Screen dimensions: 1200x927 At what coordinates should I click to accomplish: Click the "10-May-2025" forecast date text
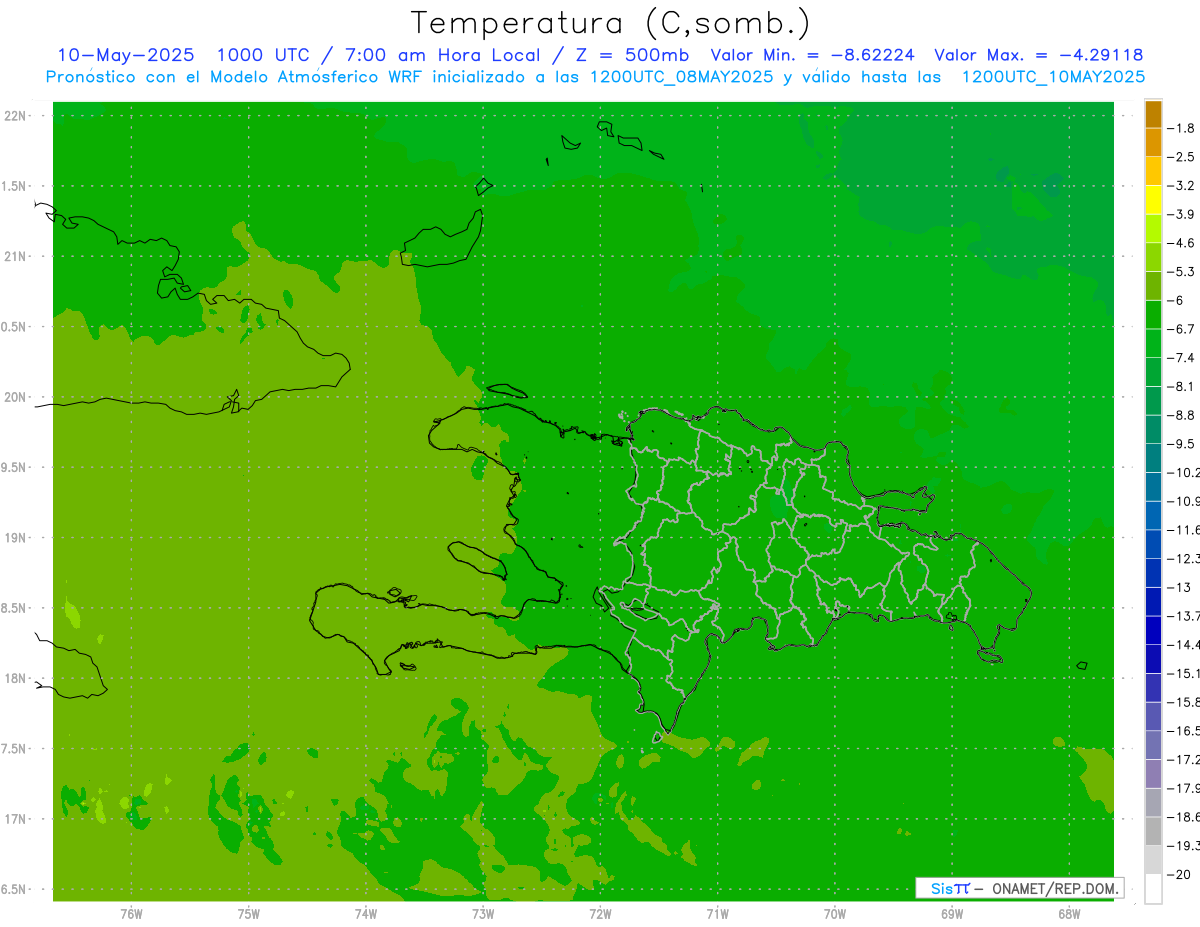[x=126, y=55]
